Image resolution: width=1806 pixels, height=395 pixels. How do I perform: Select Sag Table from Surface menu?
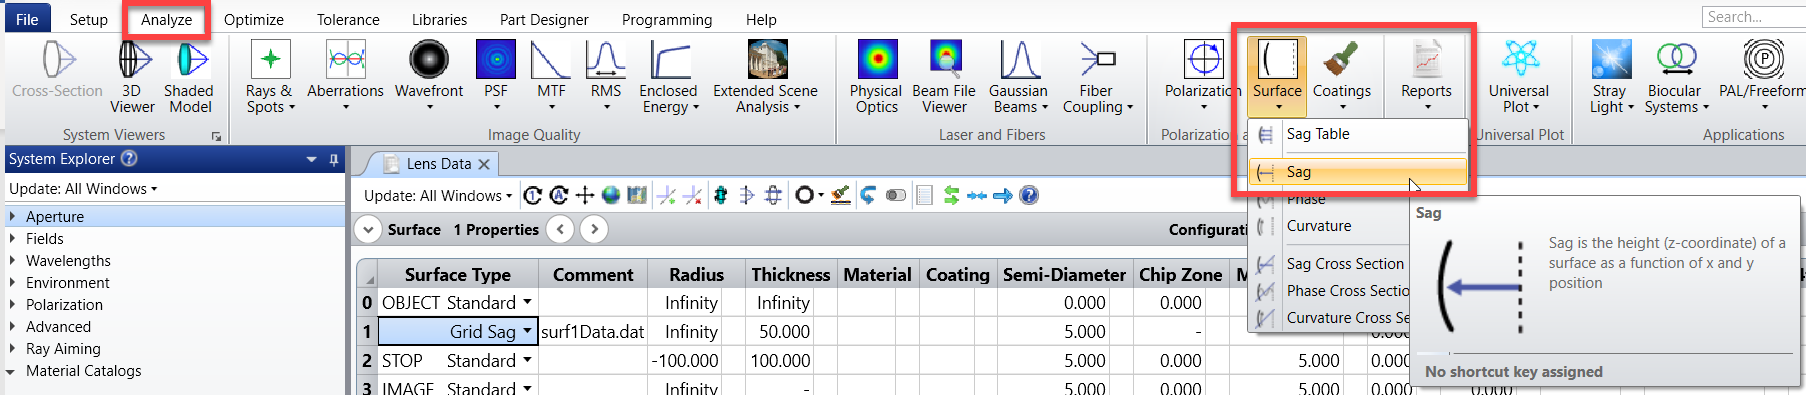(1358, 134)
